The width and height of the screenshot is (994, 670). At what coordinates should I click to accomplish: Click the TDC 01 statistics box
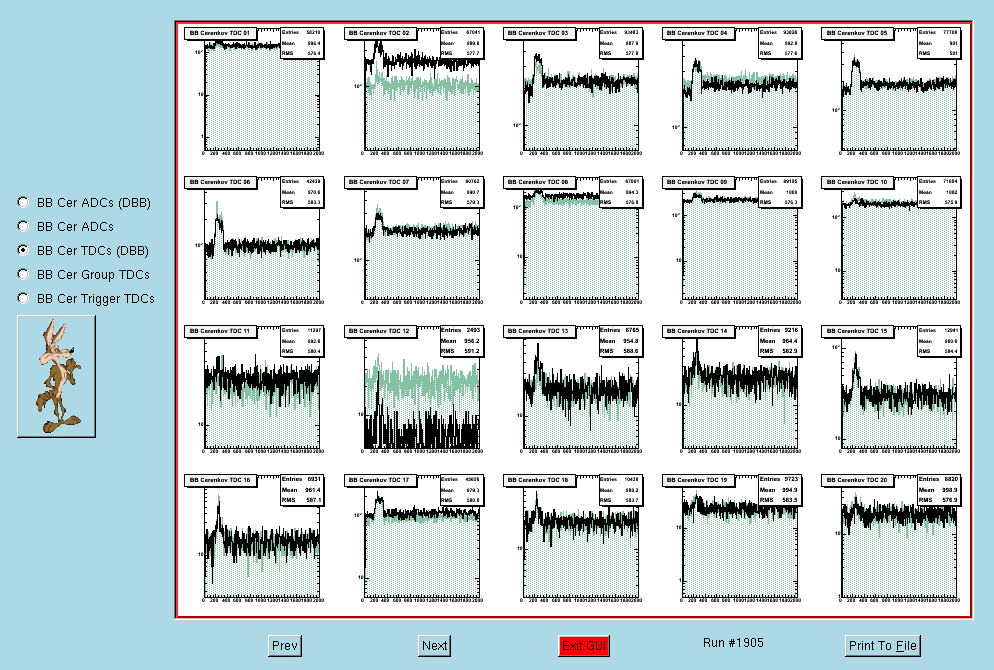pos(302,42)
